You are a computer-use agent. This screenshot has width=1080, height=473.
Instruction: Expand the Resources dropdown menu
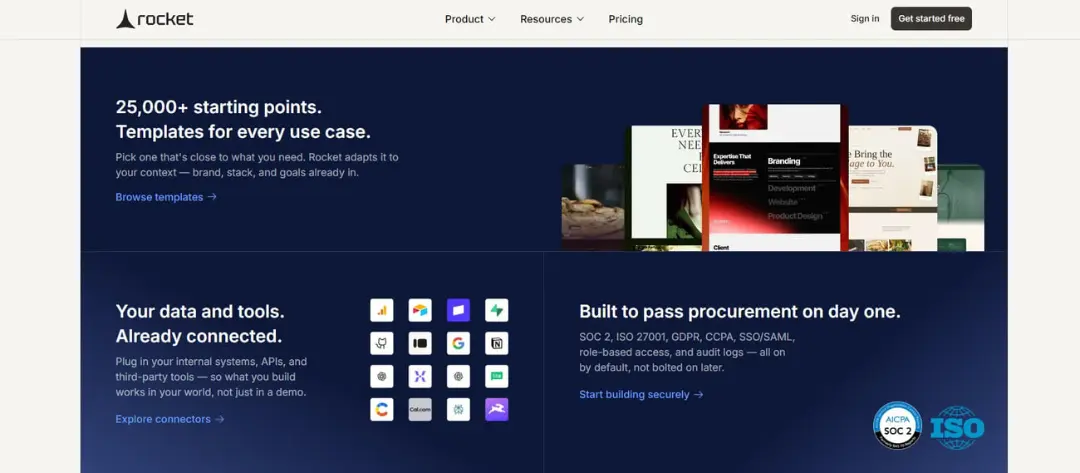[552, 19]
